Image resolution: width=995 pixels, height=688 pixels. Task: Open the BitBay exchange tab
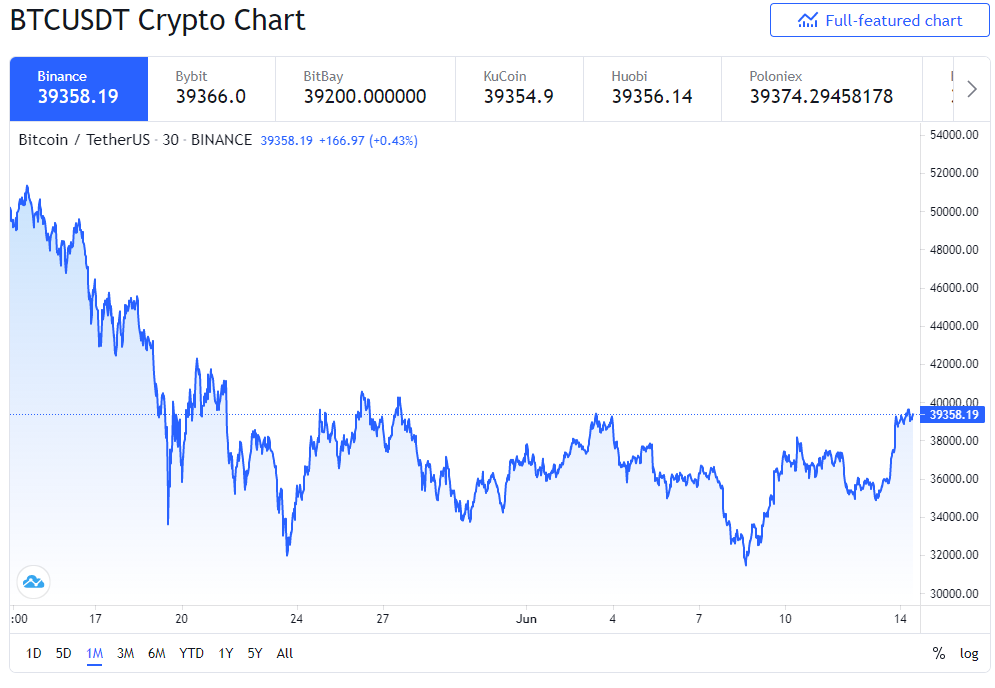(365, 89)
